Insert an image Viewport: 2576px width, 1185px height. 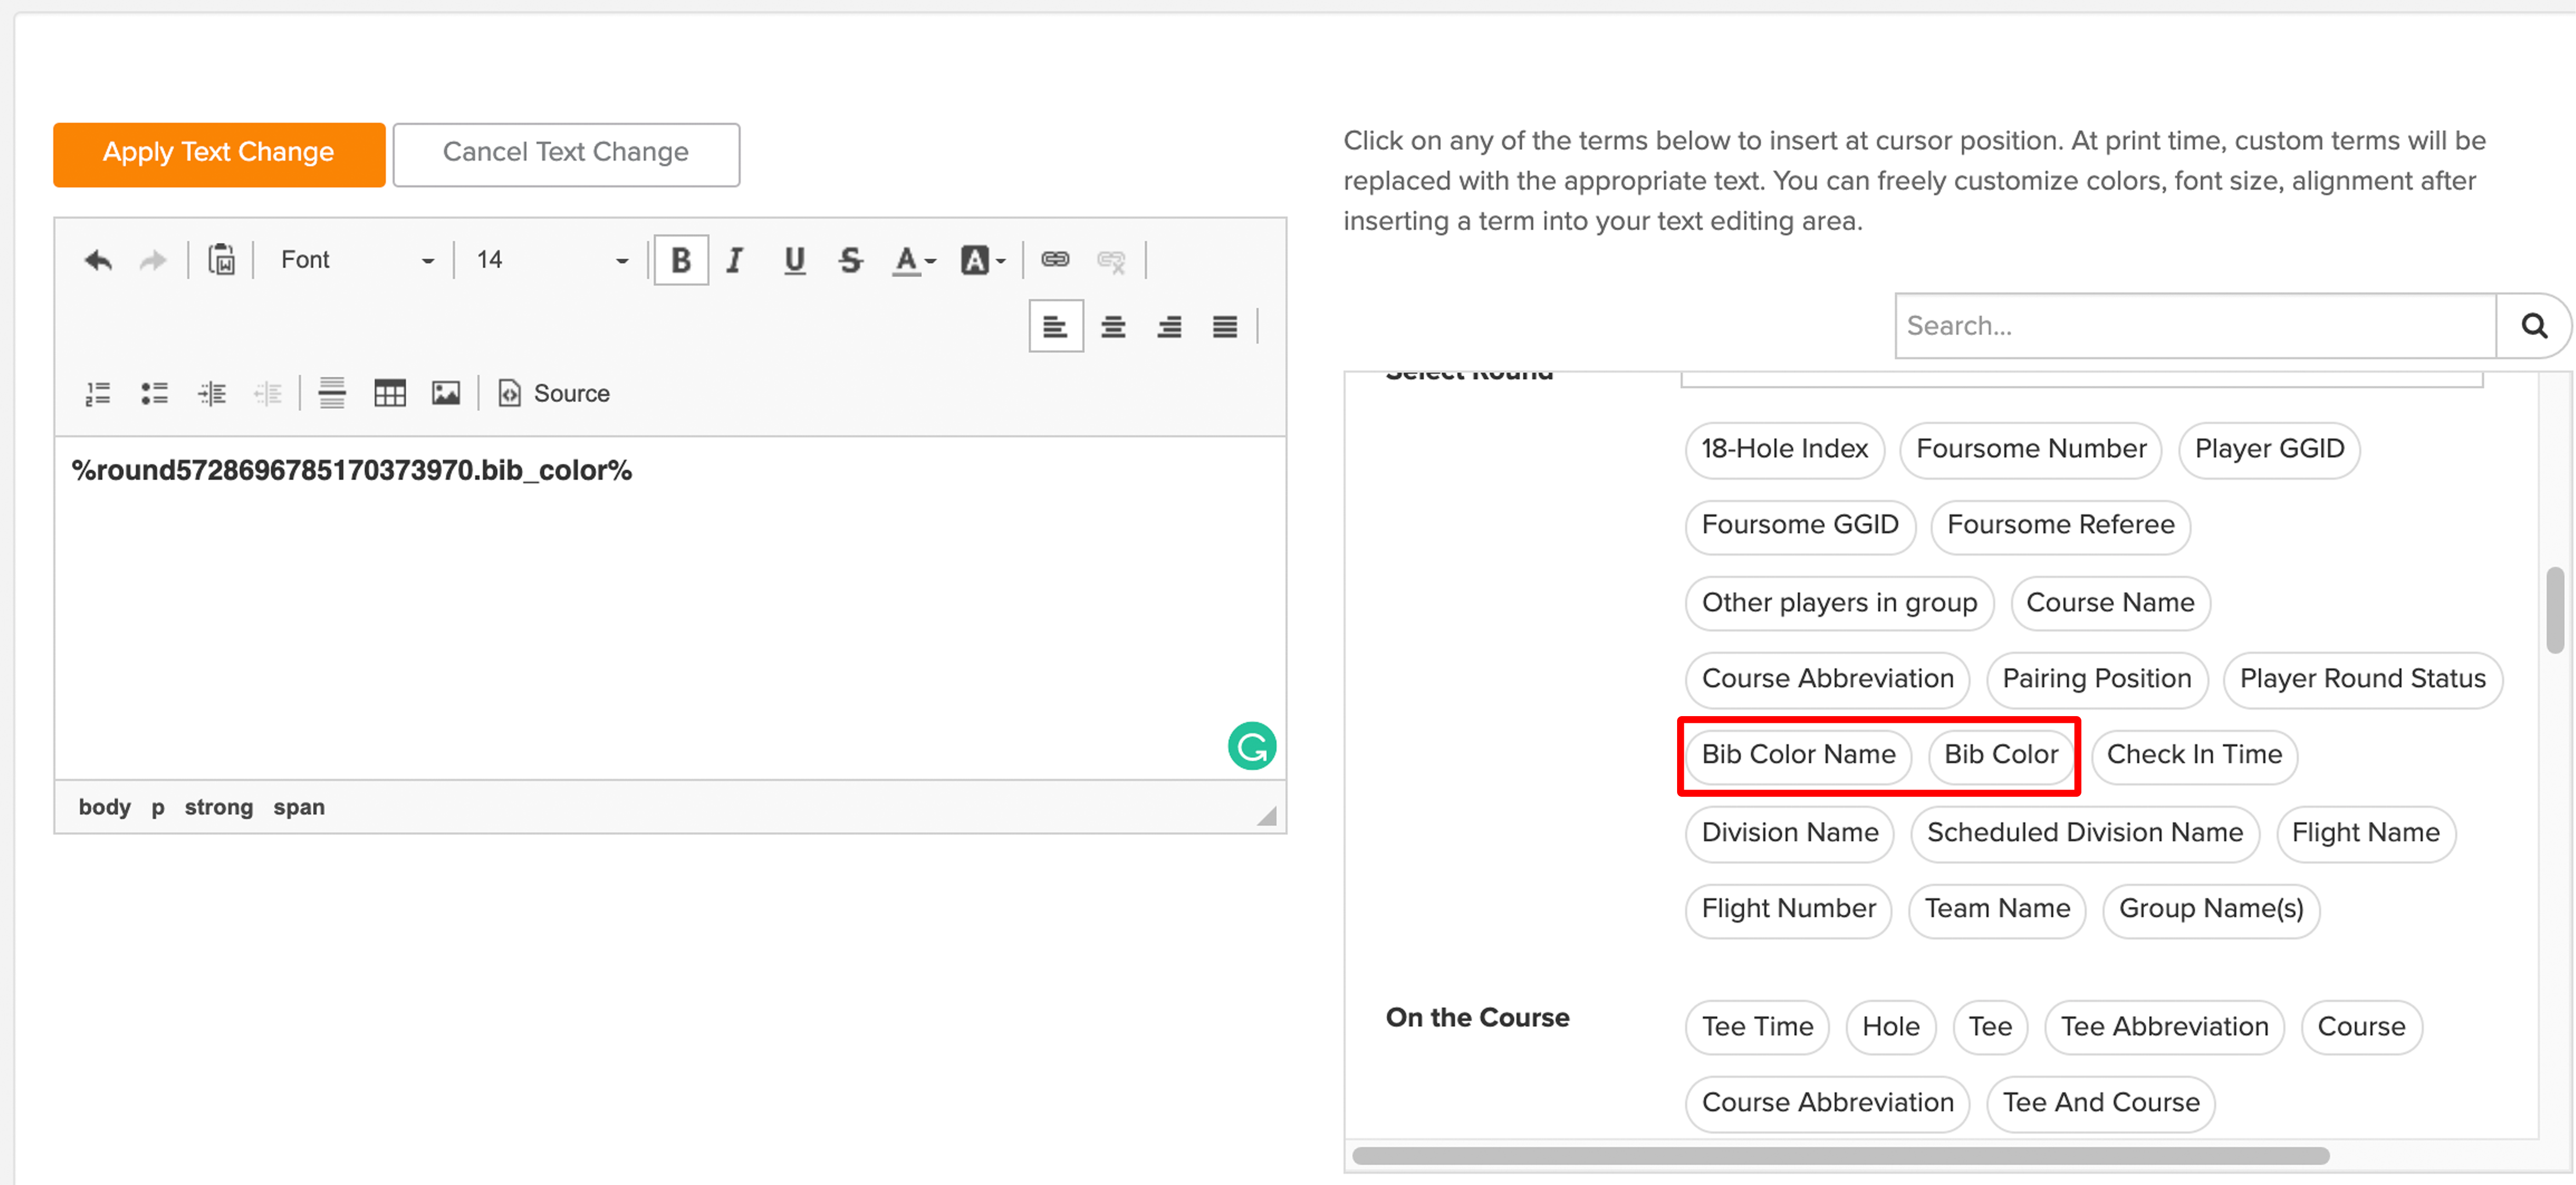[446, 393]
